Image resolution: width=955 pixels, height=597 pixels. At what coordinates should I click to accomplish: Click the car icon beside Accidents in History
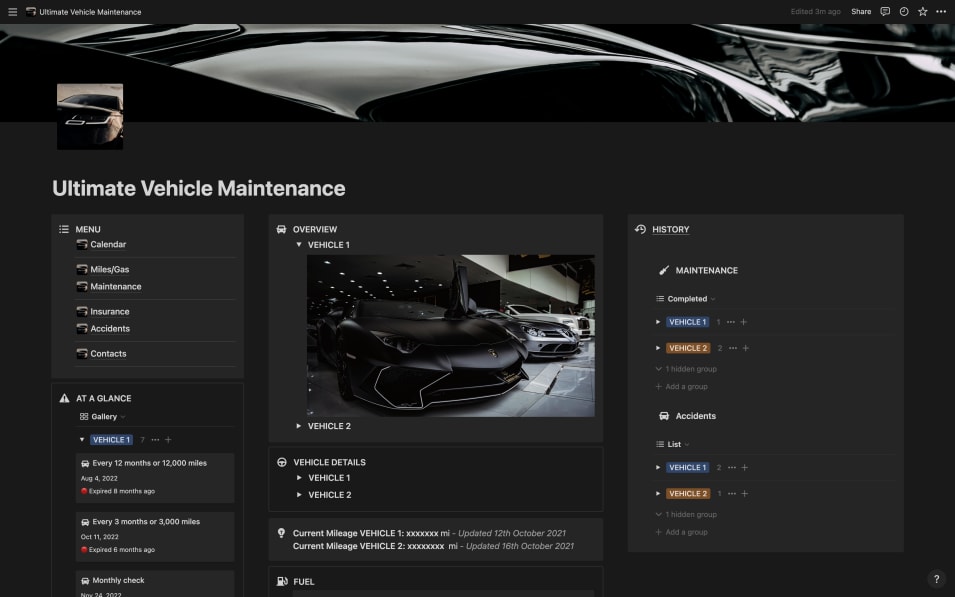tap(663, 415)
